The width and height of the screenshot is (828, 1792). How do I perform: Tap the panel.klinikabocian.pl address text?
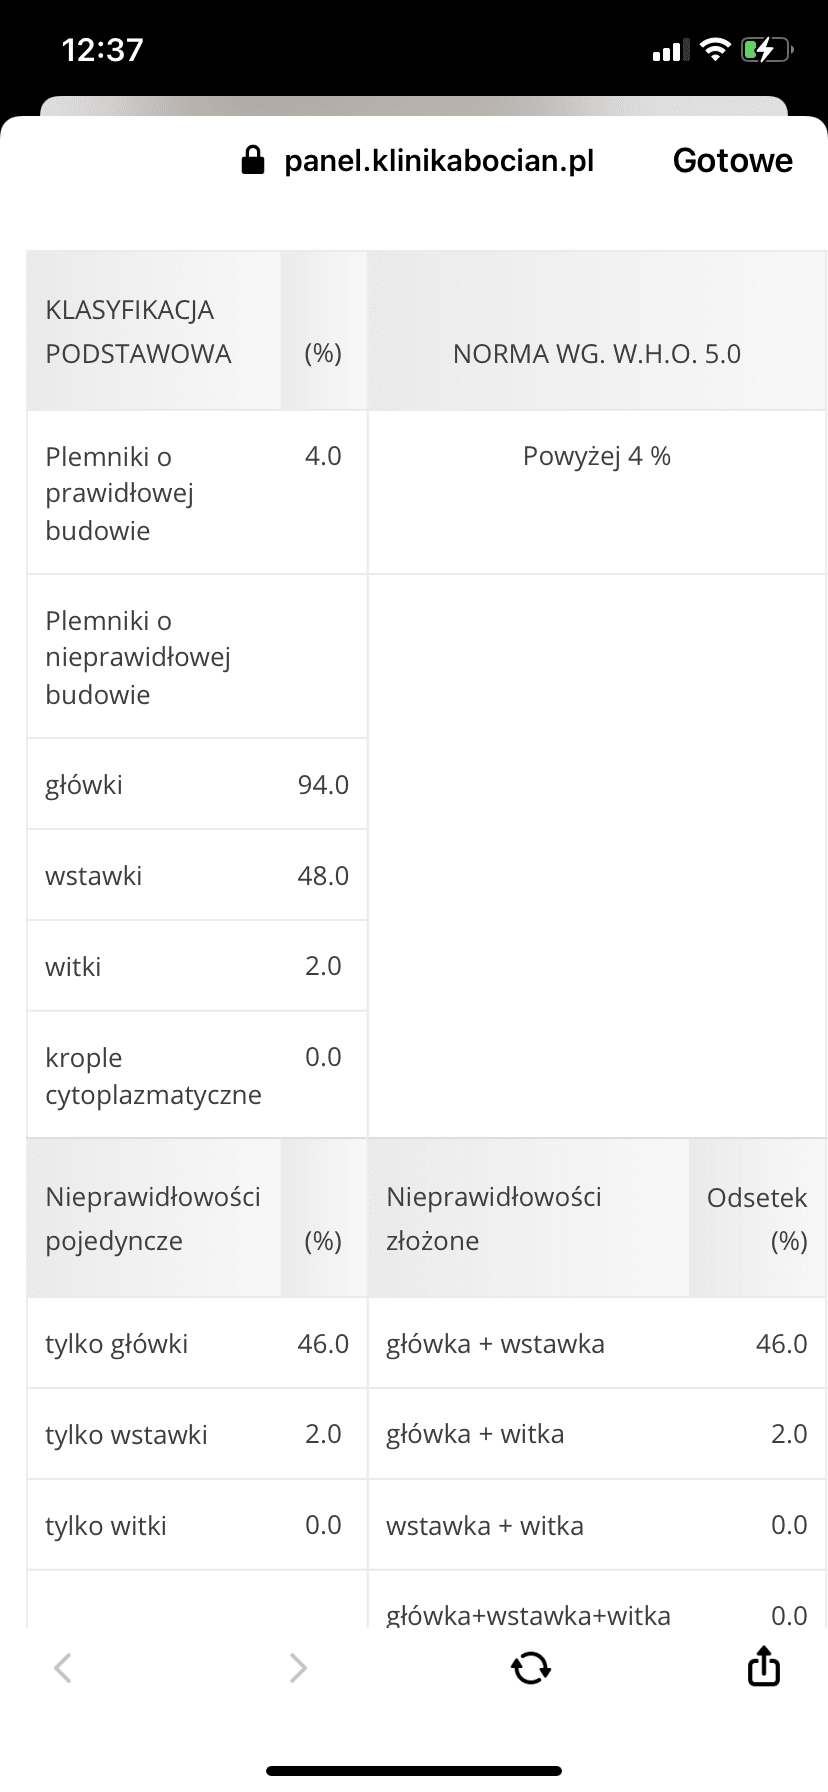(439, 160)
